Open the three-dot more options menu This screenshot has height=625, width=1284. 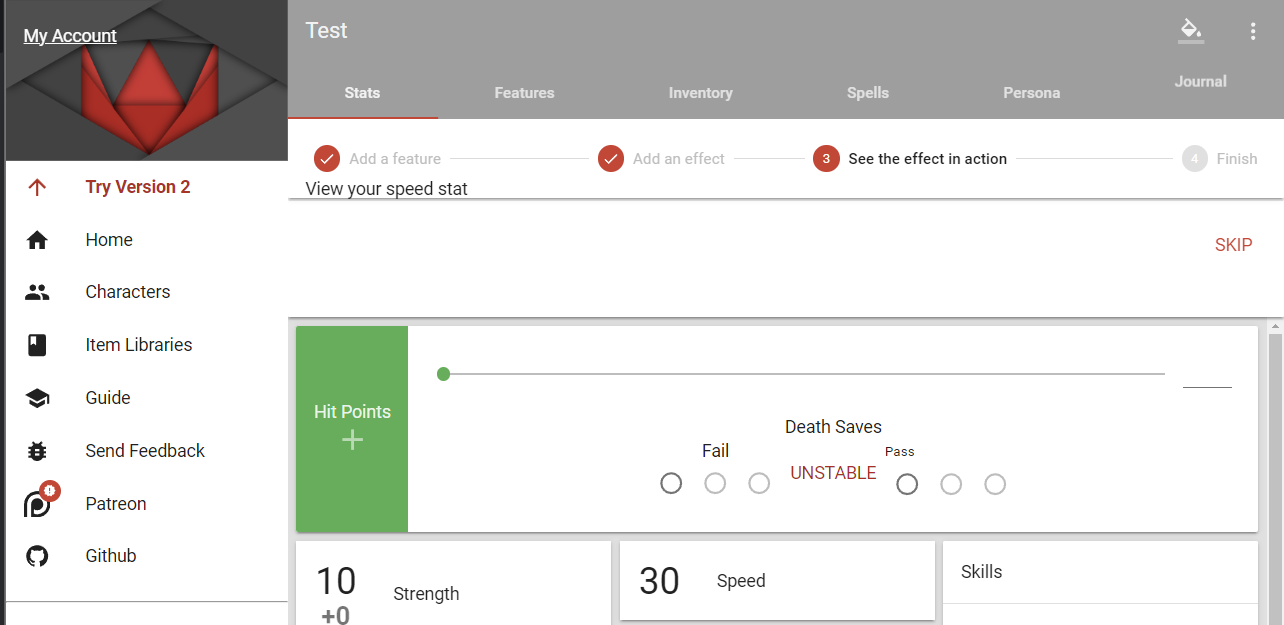tap(1253, 31)
